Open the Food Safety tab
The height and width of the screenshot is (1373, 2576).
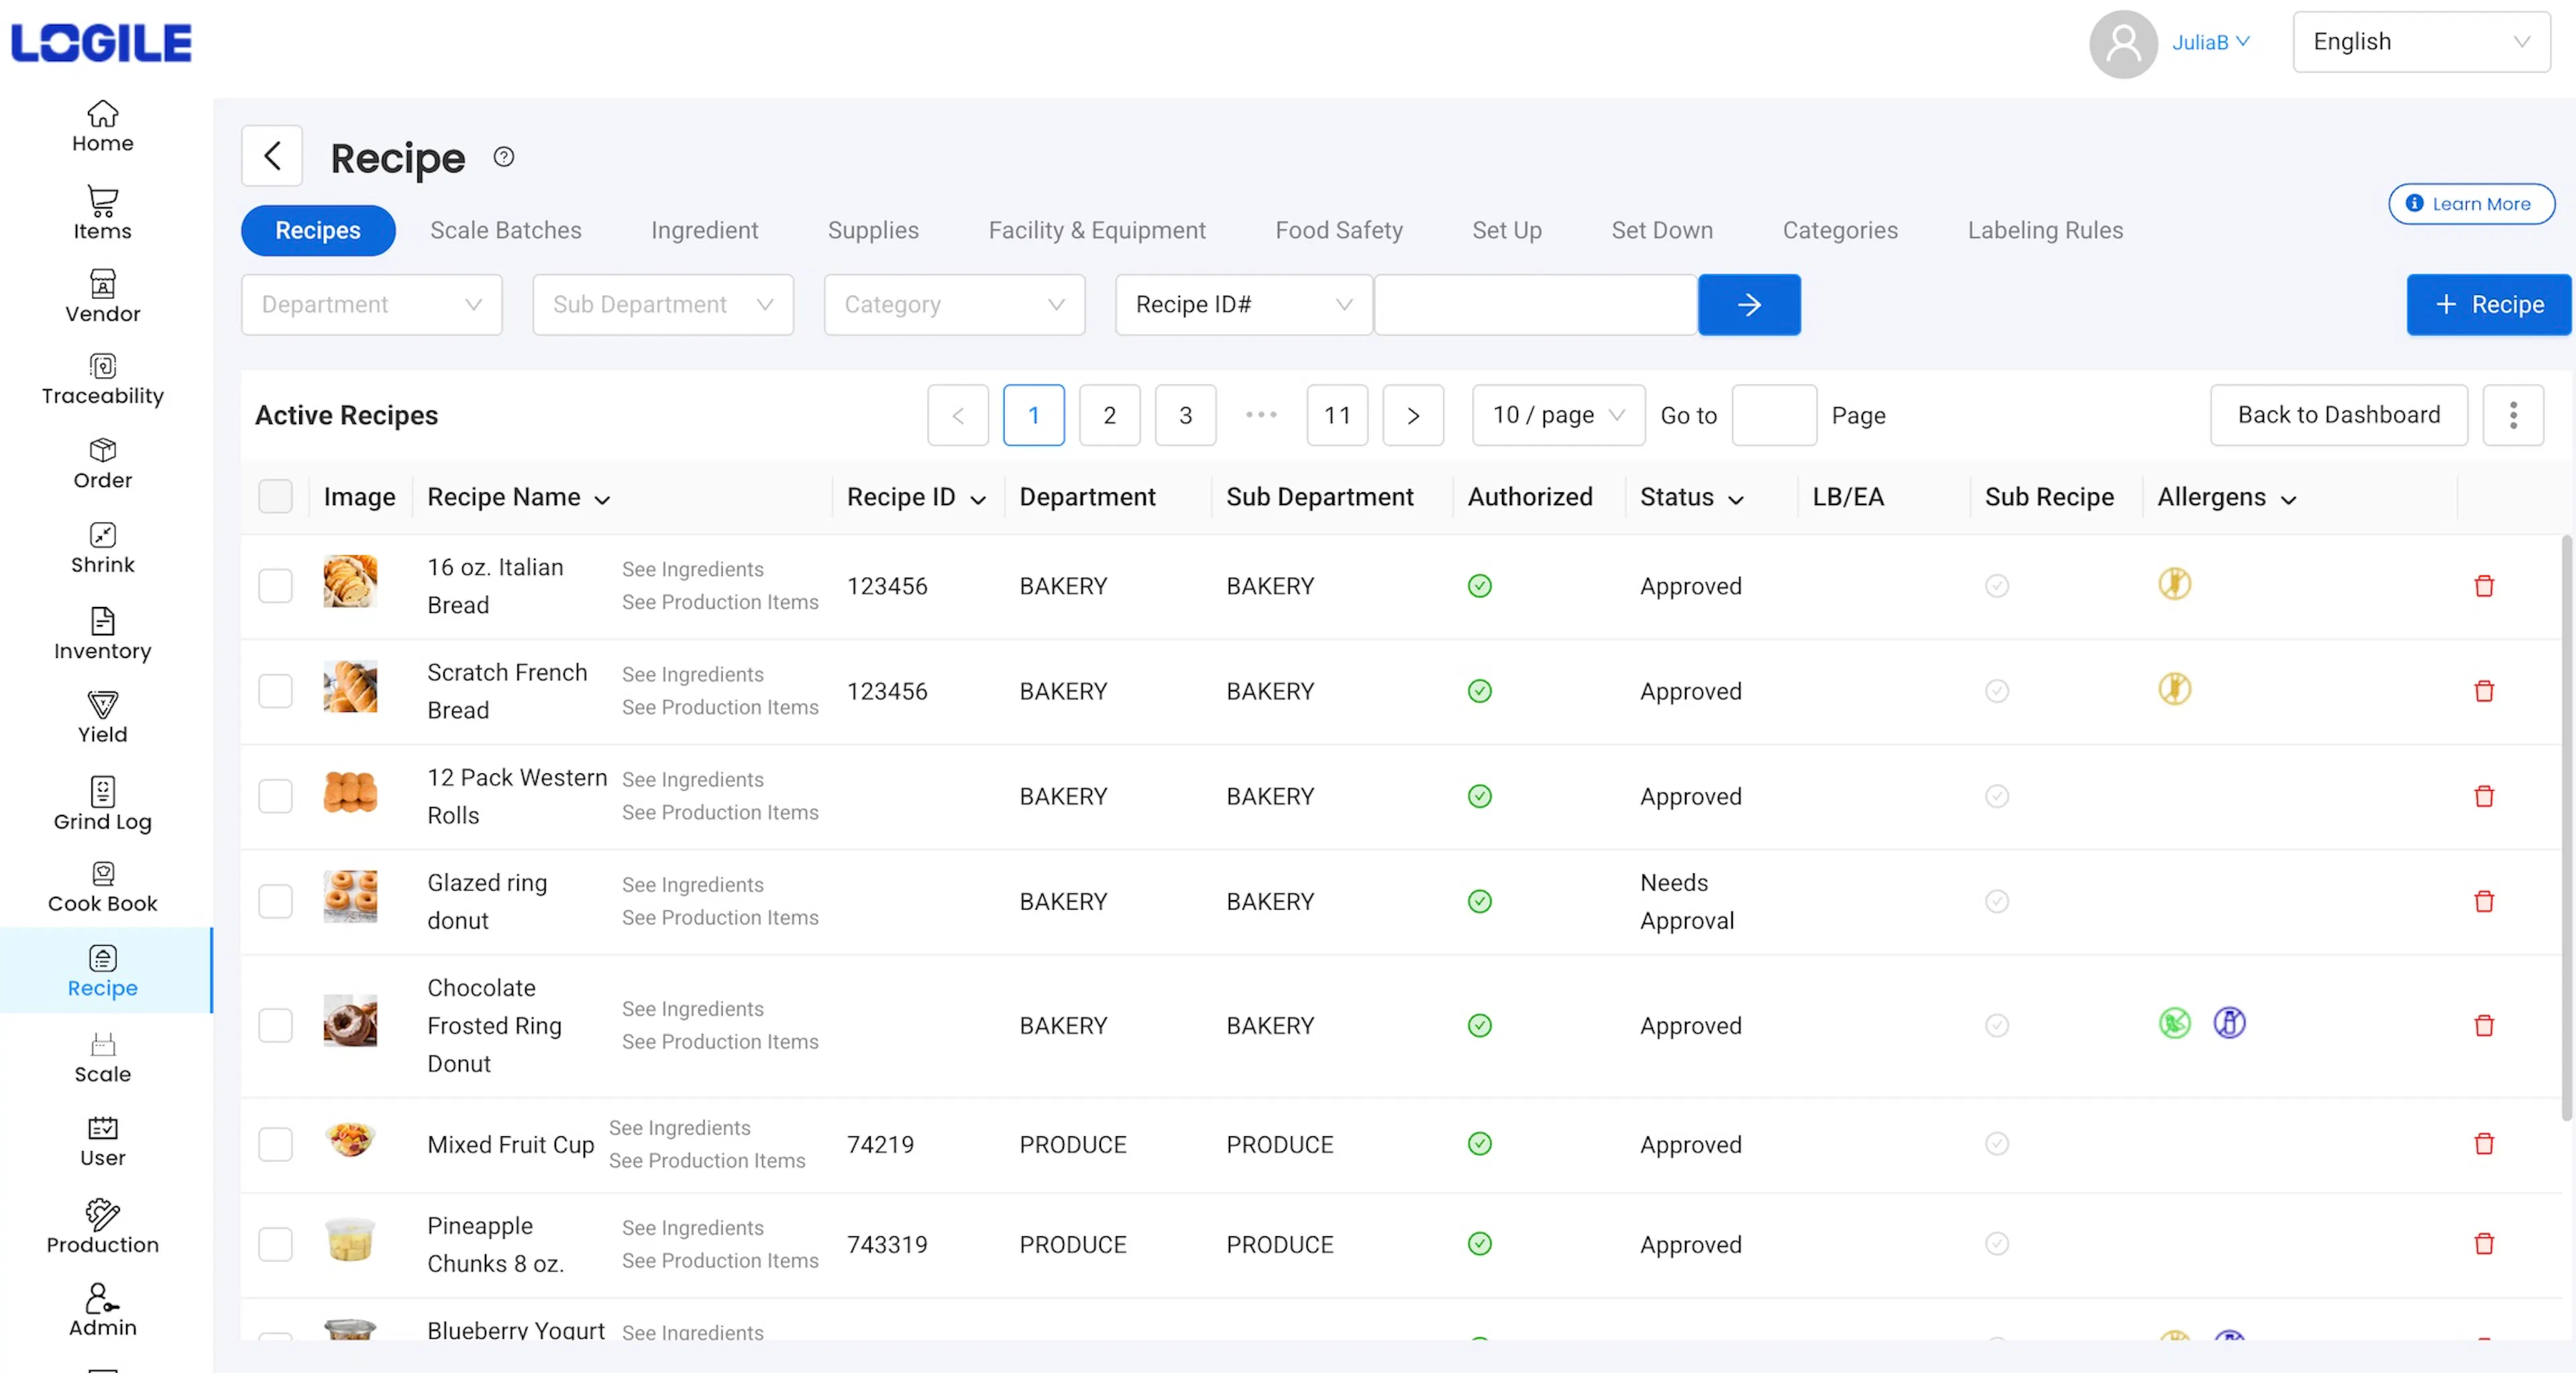click(1338, 231)
